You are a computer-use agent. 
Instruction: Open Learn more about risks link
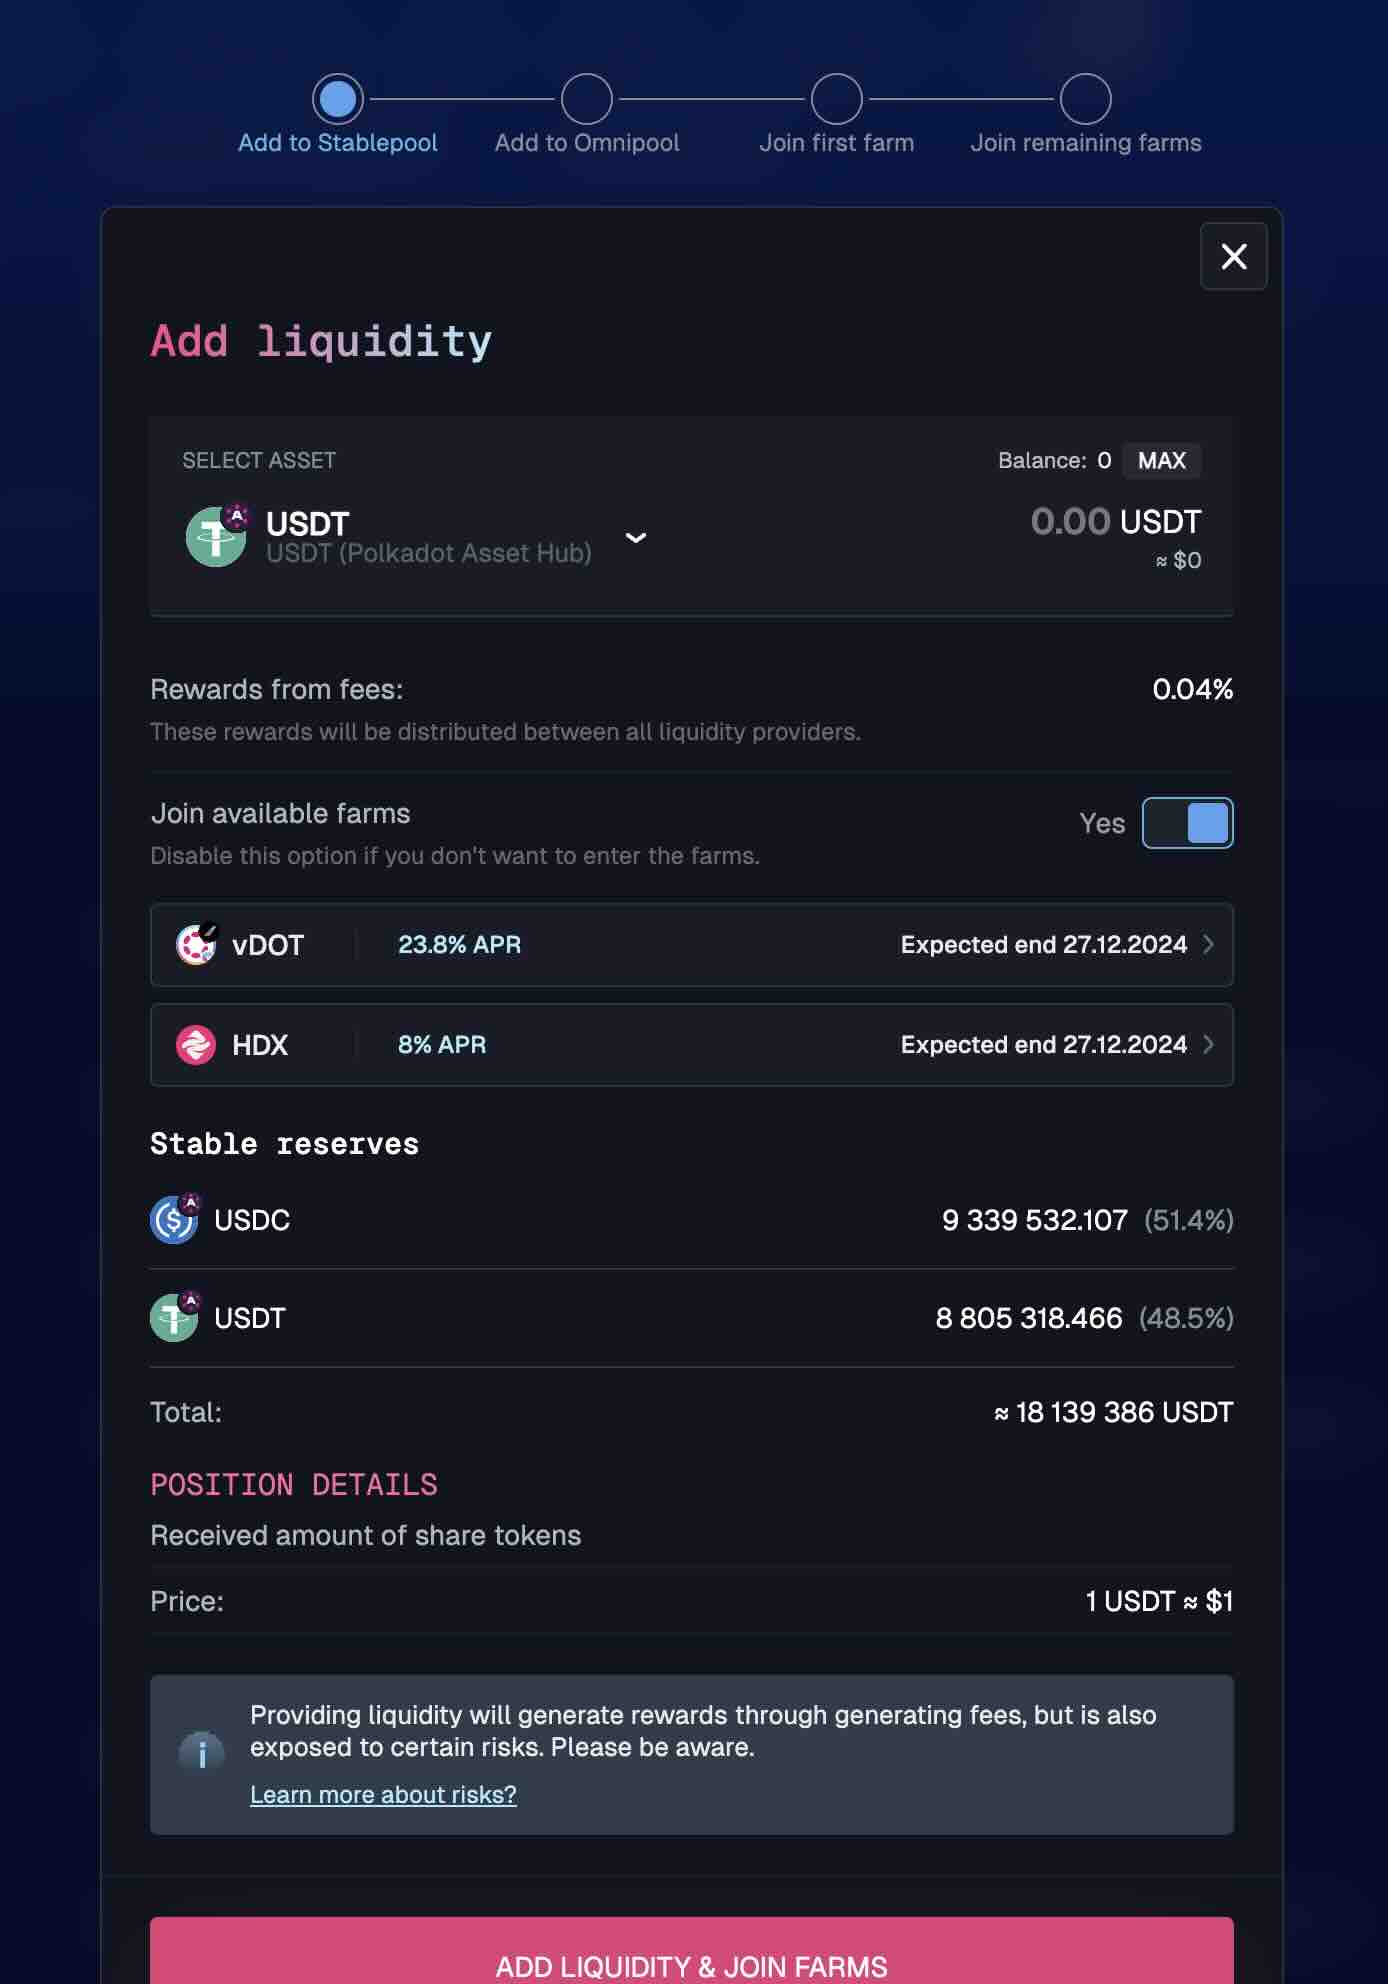(x=383, y=1794)
